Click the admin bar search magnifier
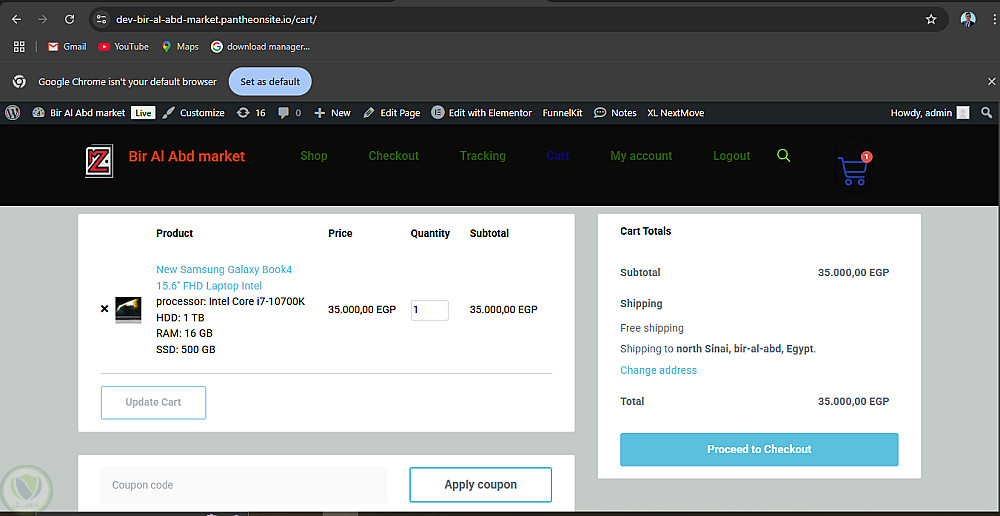The image size is (1000, 516). pyautogui.click(x=987, y=113)
